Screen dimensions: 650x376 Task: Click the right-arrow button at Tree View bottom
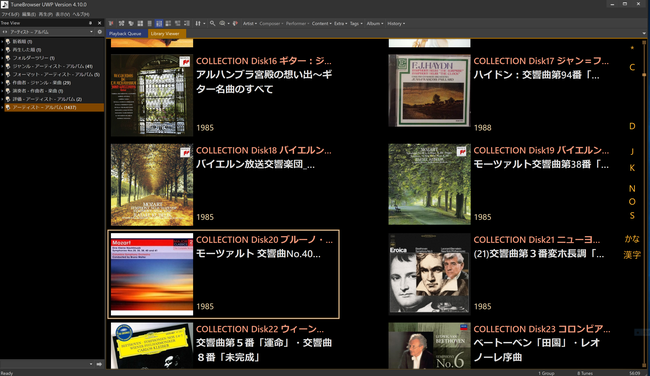click(99, 364)
